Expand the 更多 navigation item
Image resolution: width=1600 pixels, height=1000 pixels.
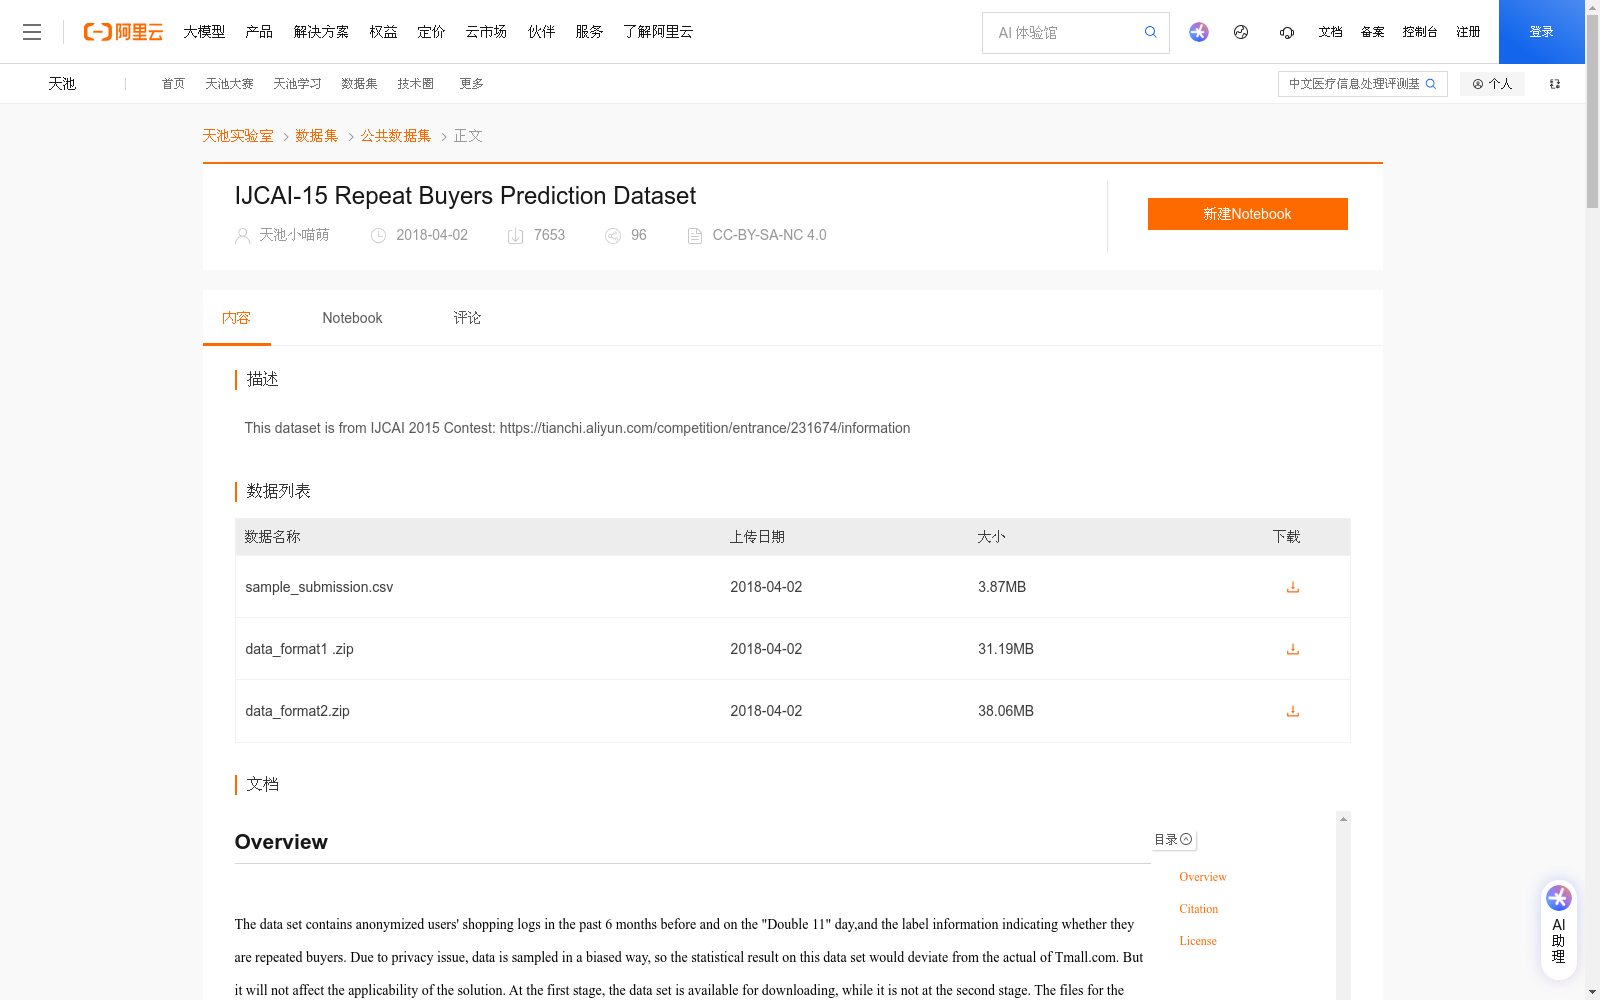coord(471,84)
